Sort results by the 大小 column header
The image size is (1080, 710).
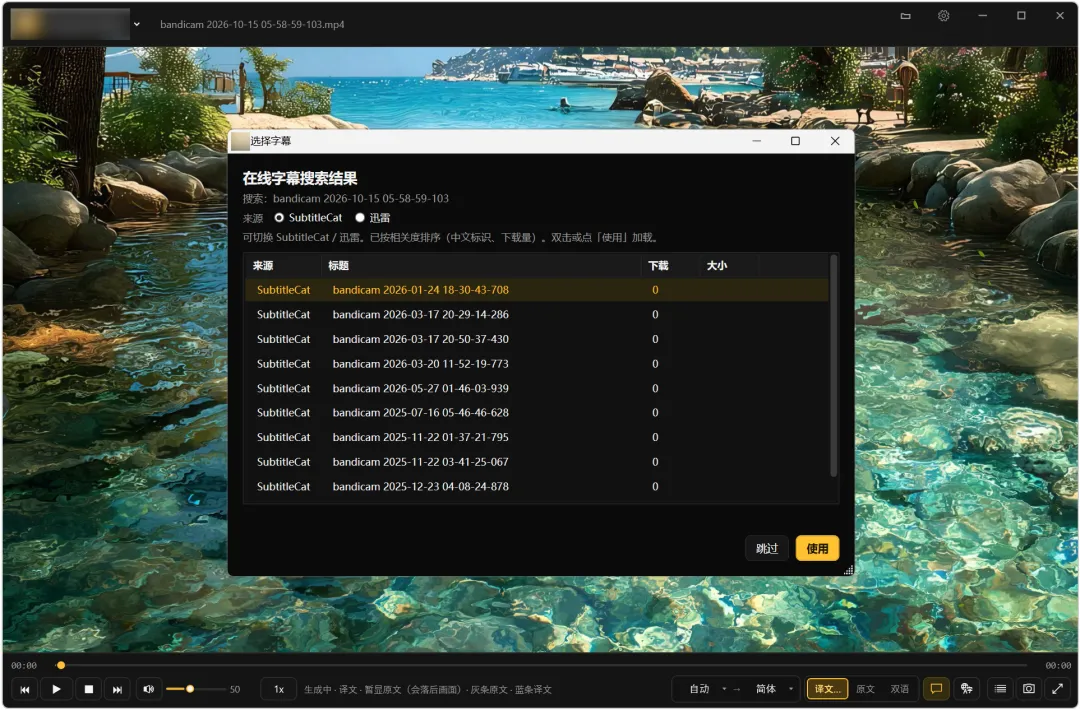(728, 266)
